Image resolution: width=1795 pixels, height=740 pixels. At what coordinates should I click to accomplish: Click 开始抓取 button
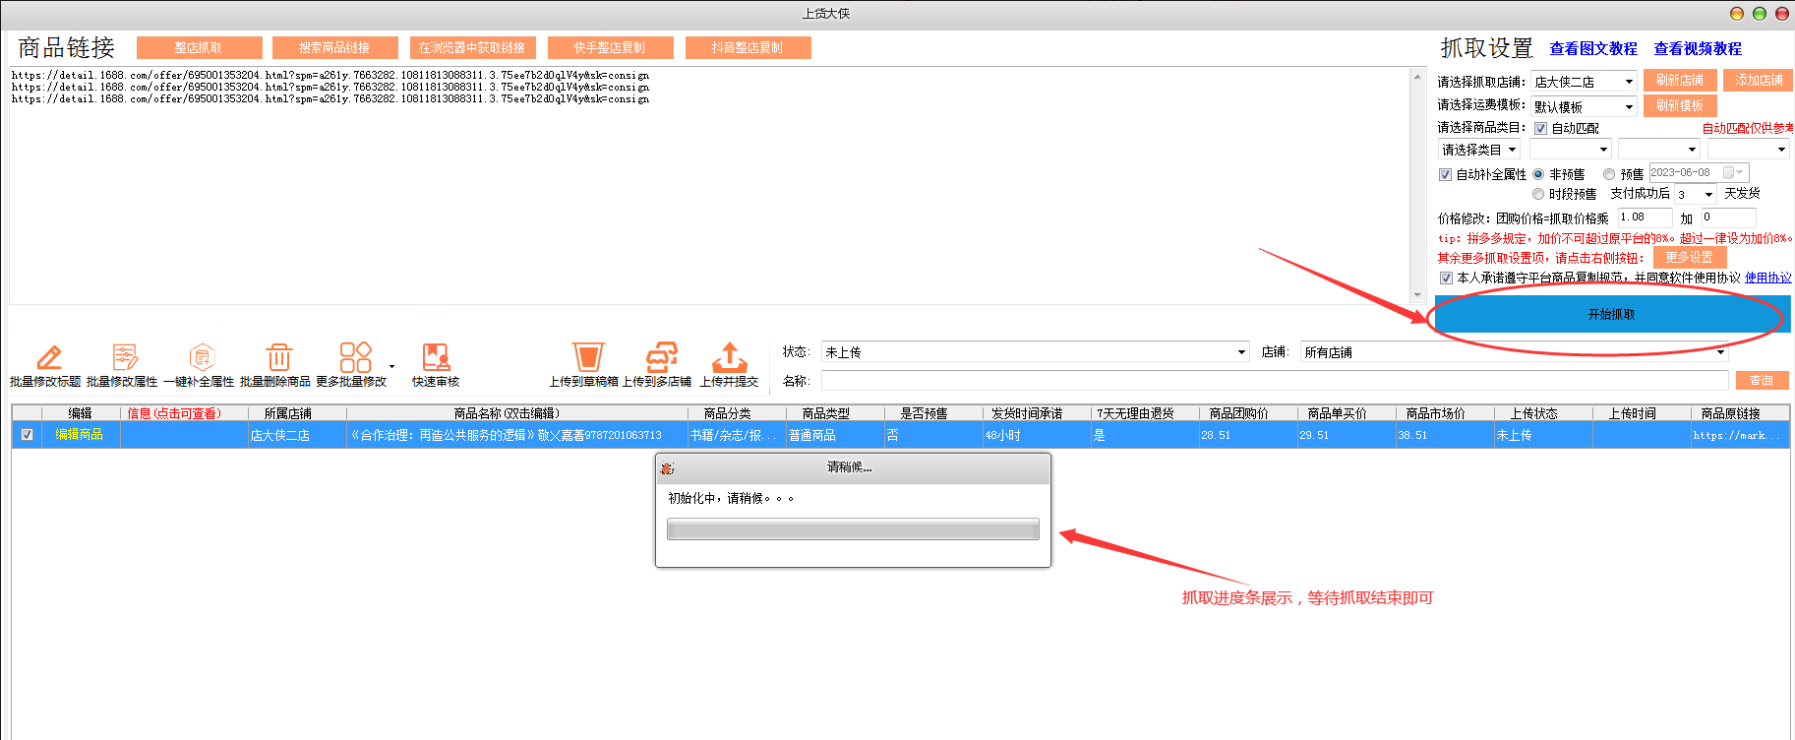coord(1612,314)
